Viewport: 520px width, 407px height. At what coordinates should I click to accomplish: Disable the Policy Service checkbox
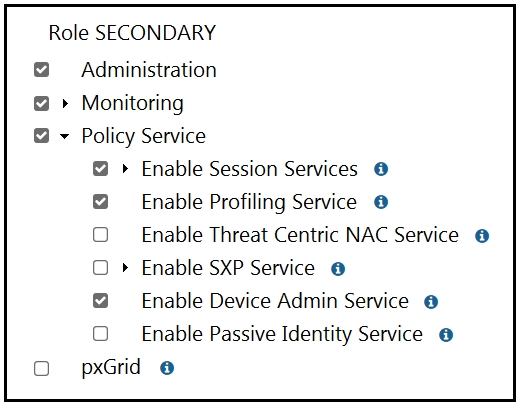tap(42, 136)
